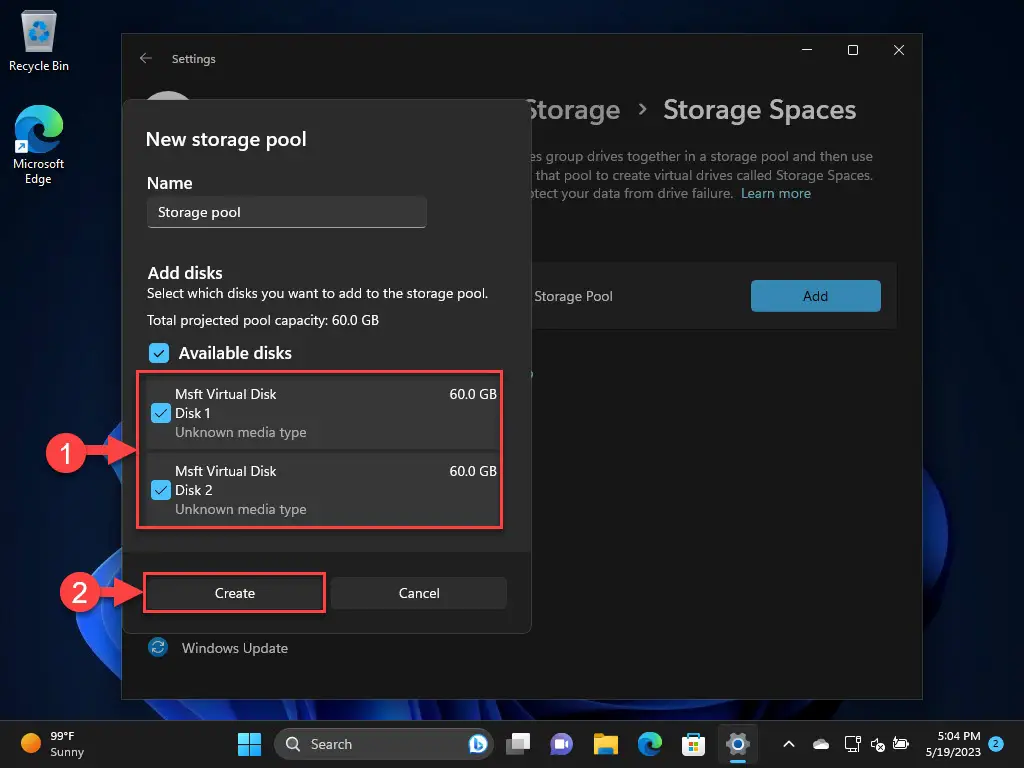
Task: Show hidden tray icons chevron
Action: click(788, 744)
